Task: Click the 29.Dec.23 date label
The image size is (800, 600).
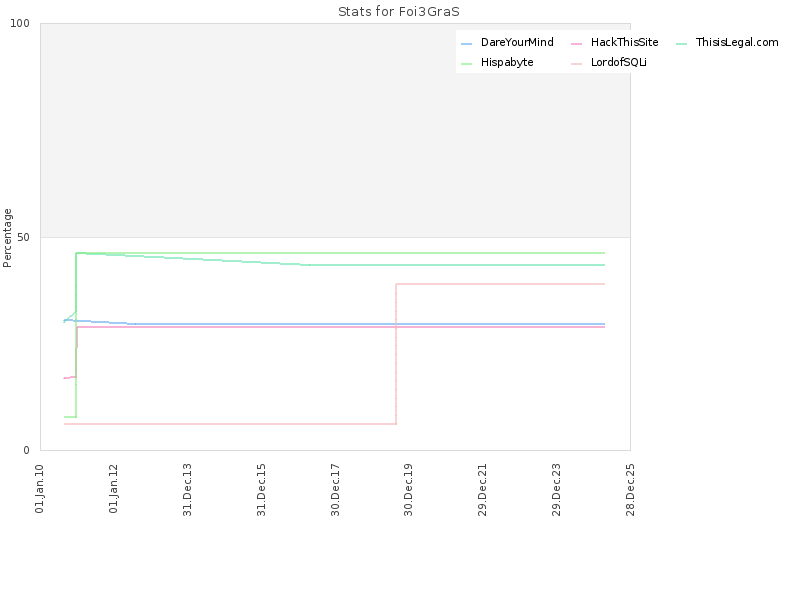Action: pyautogui.click(x=556, y=490)
